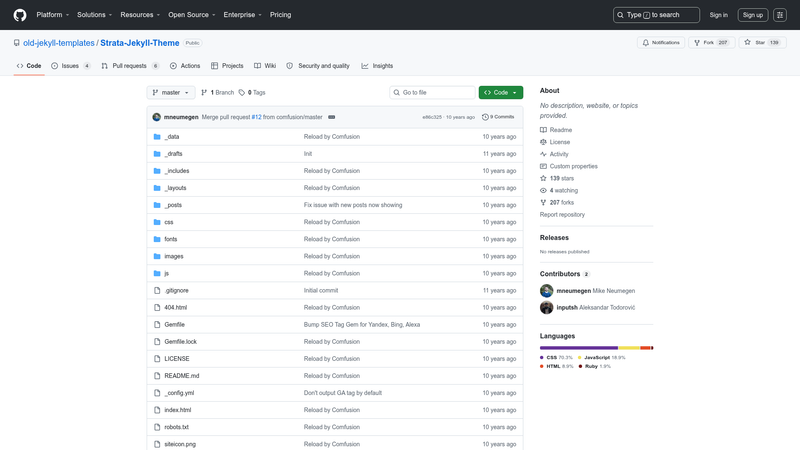Click the _data folder icon
Screen dimensions: 800x450
(x=157, y=137)
